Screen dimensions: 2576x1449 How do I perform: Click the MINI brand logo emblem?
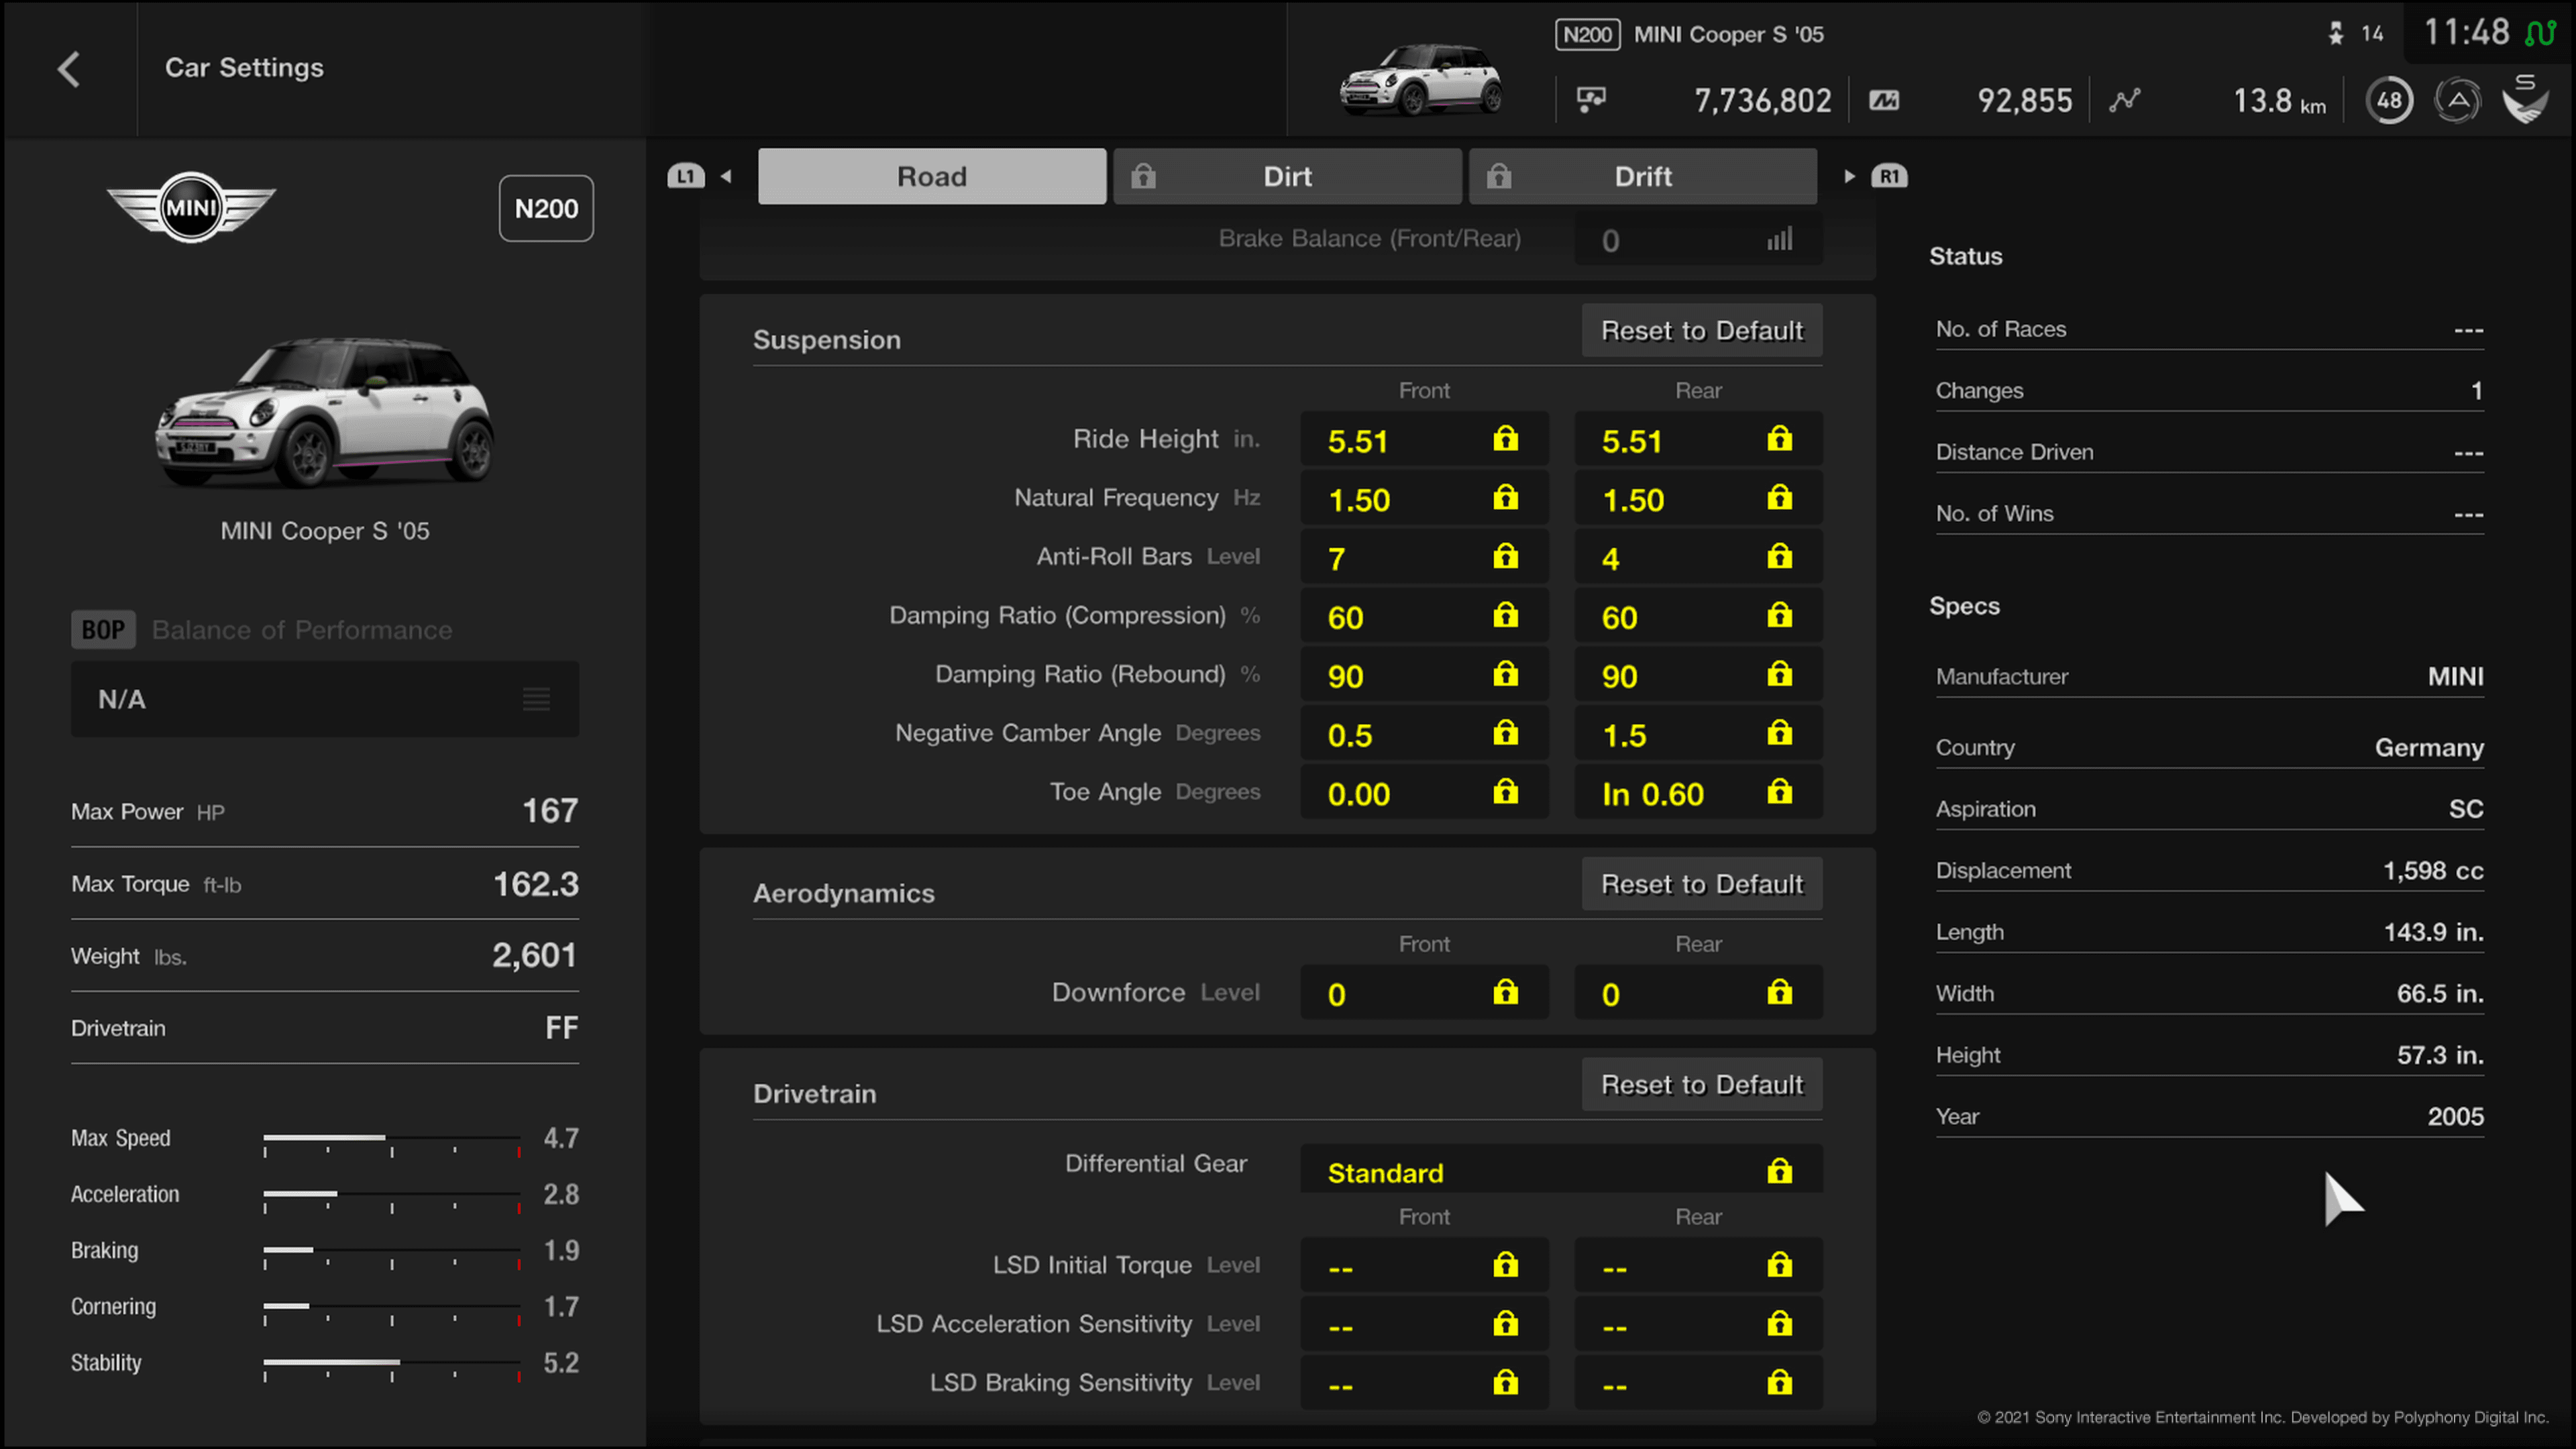click(191, 207)
